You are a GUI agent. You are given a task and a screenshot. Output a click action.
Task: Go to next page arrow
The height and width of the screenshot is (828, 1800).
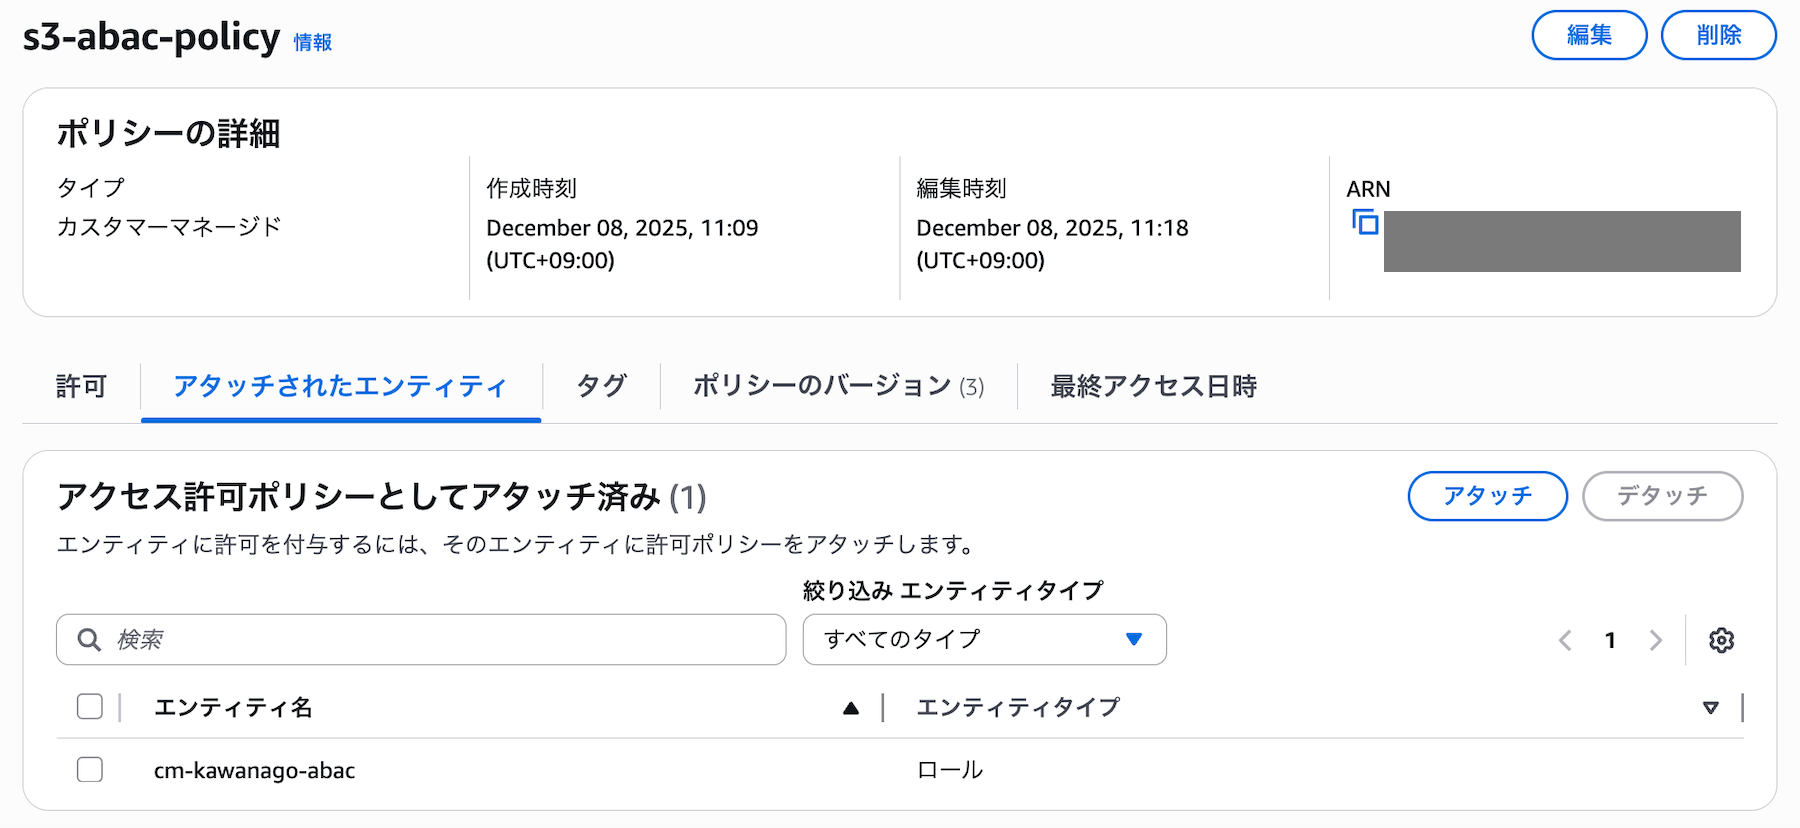pyautogui.click(x=1656, y=640)
